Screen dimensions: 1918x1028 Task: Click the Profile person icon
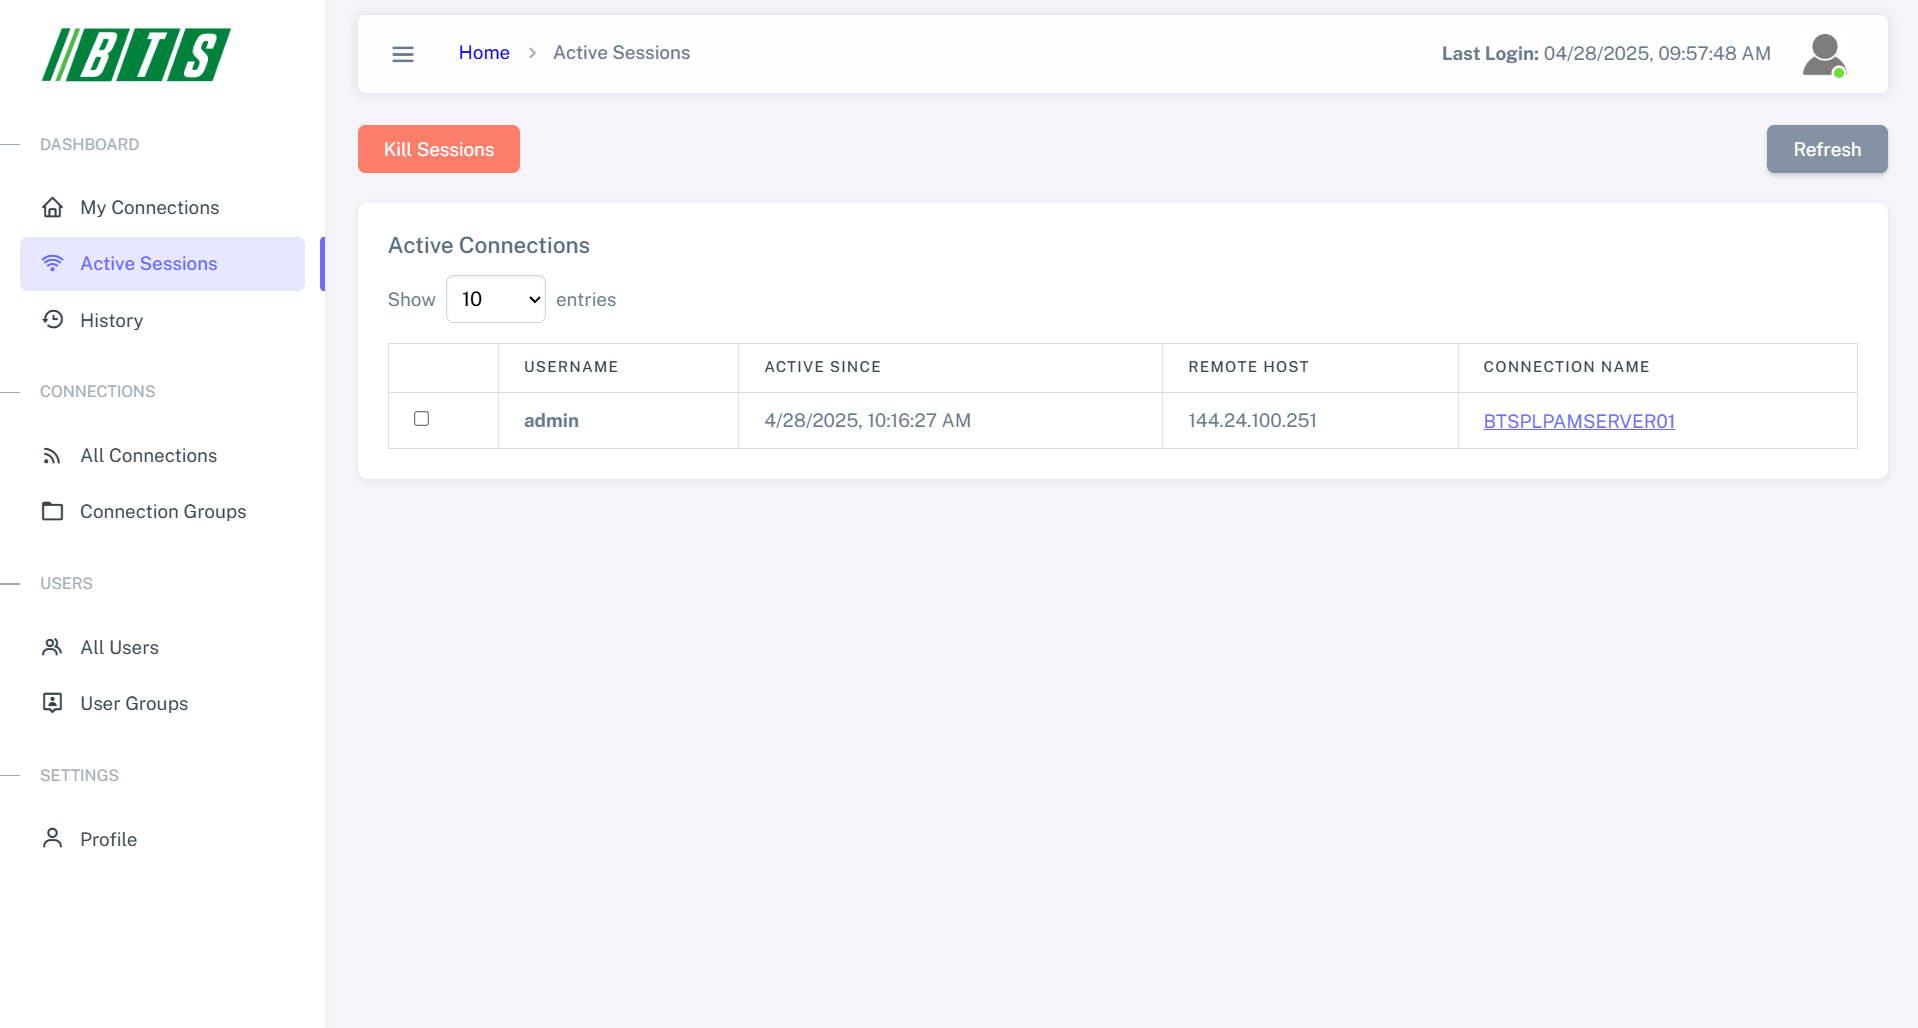coord(53,838)
